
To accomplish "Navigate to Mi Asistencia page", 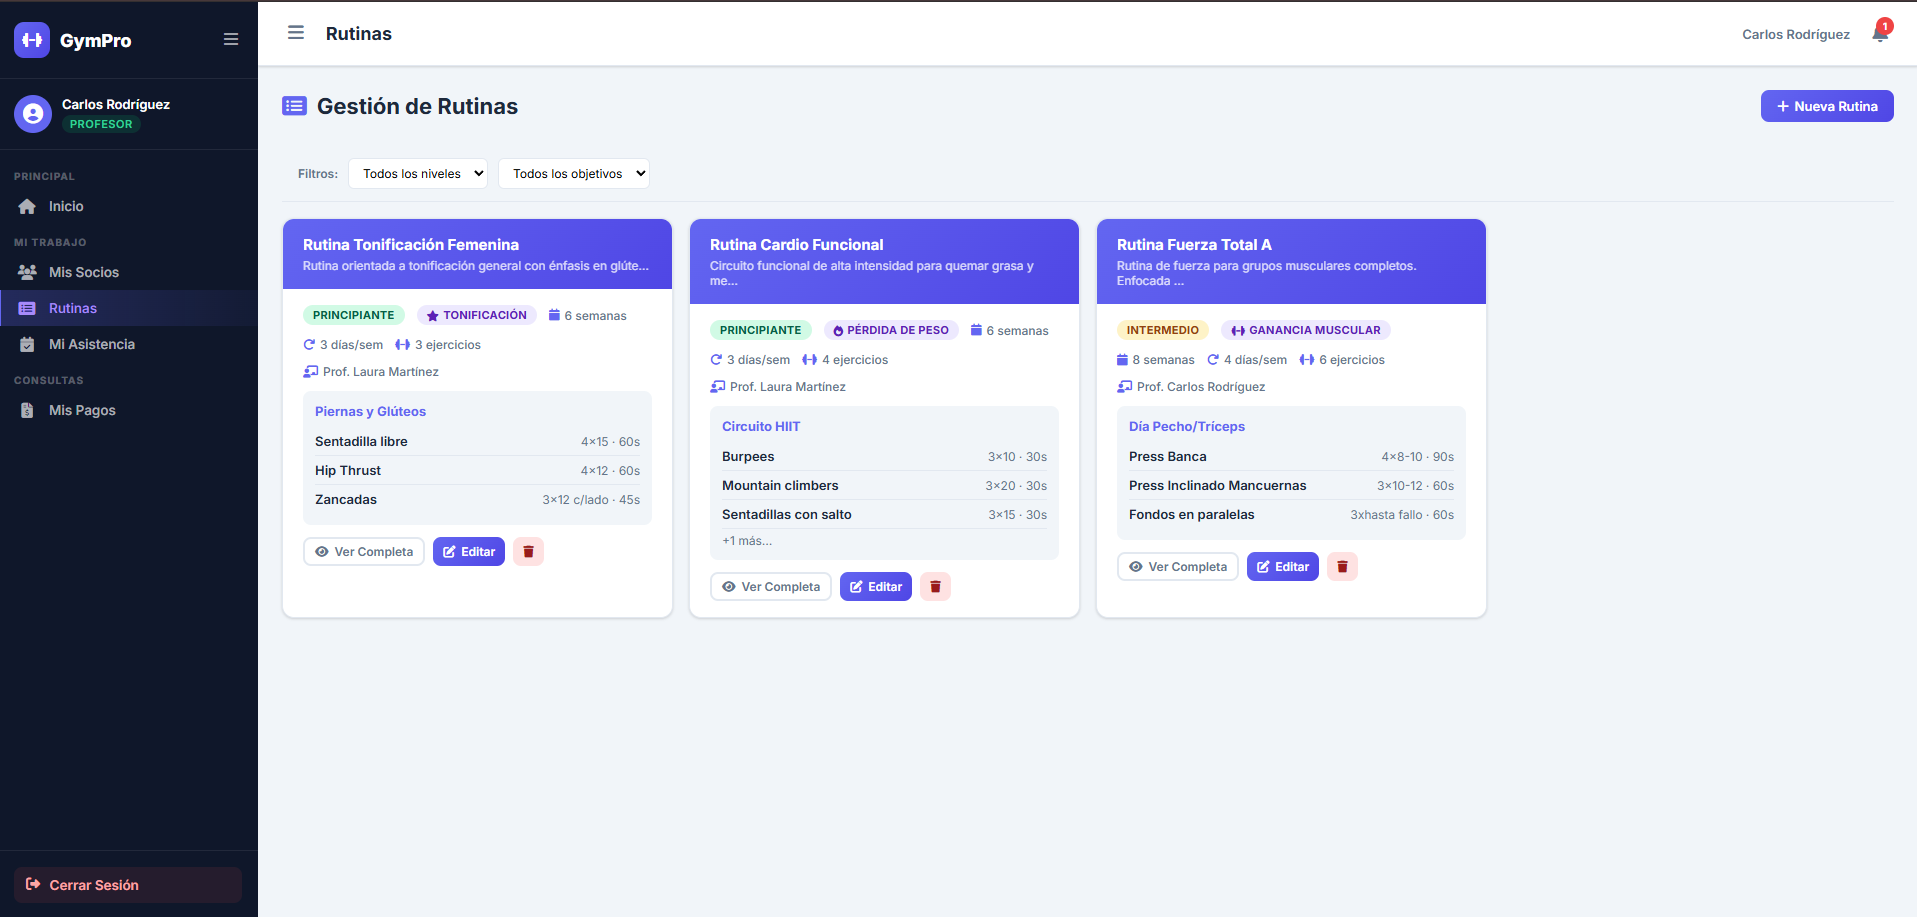I will 92,344.
